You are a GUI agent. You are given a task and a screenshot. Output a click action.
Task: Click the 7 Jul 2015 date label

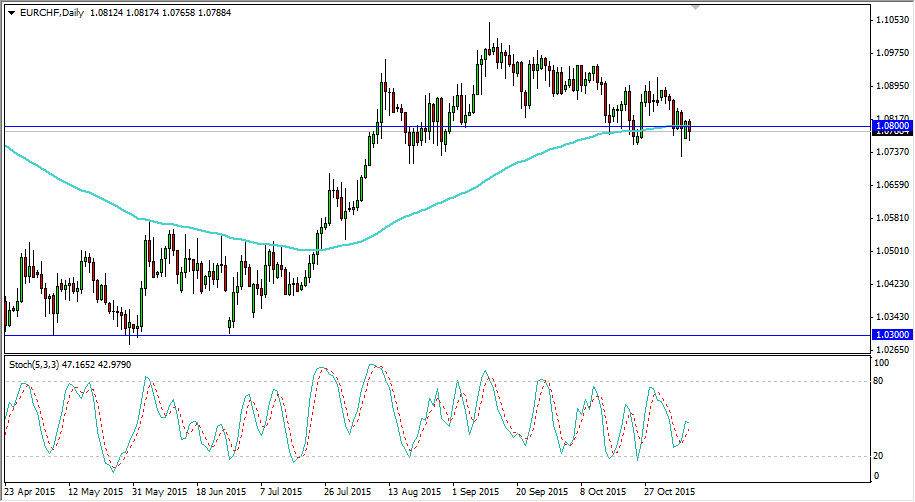tap(282, 493)
